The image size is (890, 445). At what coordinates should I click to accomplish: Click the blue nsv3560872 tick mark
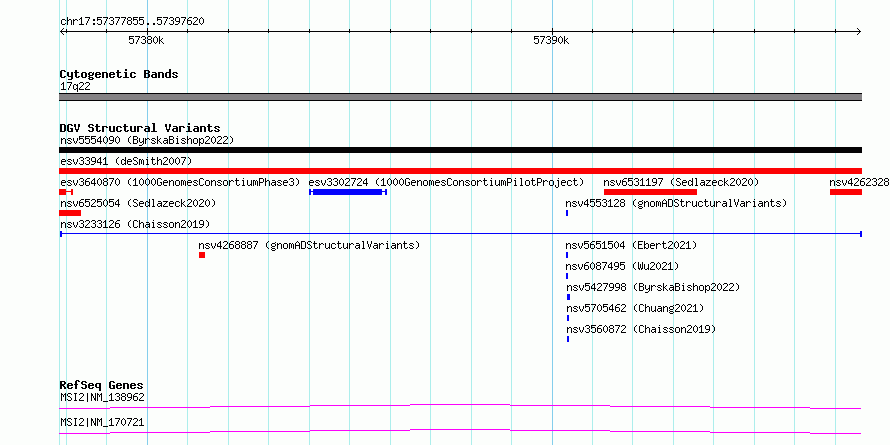tap(568, 339)
